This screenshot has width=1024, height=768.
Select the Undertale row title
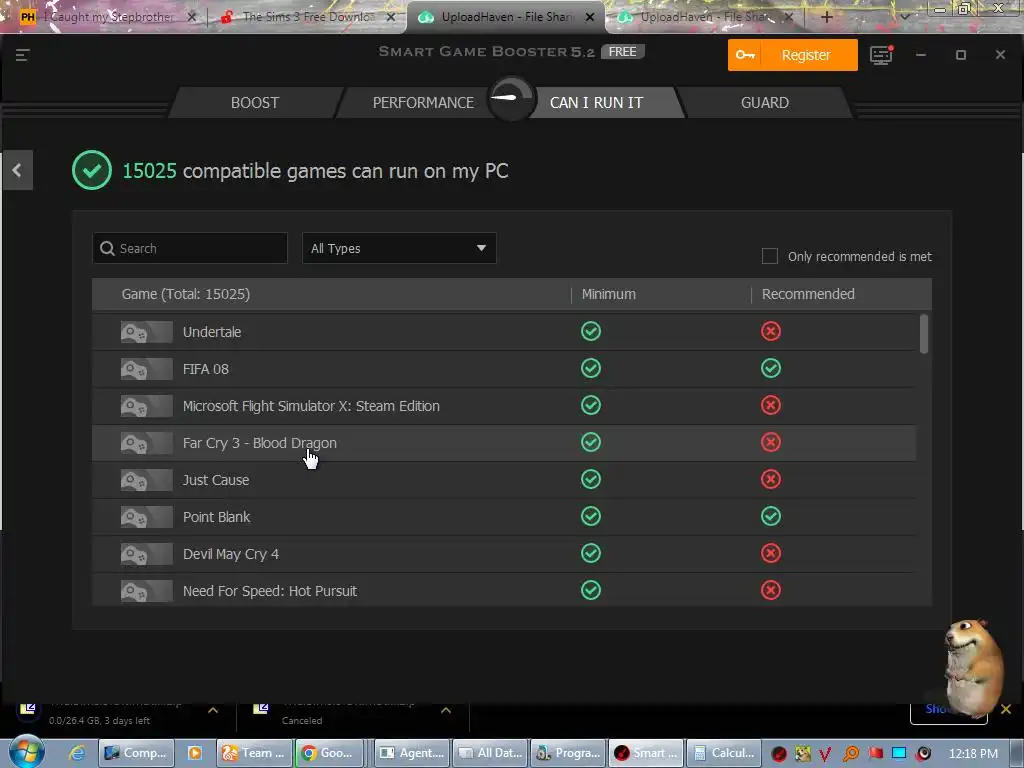212,332
